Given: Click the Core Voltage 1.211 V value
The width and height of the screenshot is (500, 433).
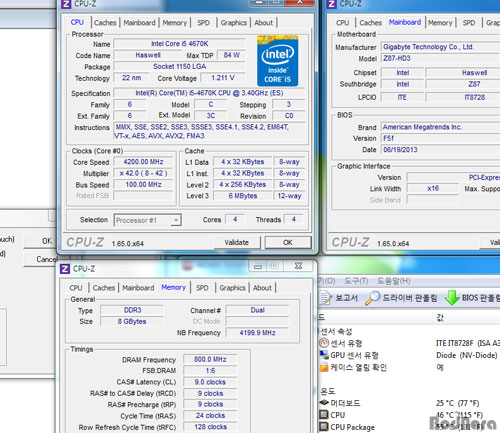Looking at the screenshot, I should [223, 78].
